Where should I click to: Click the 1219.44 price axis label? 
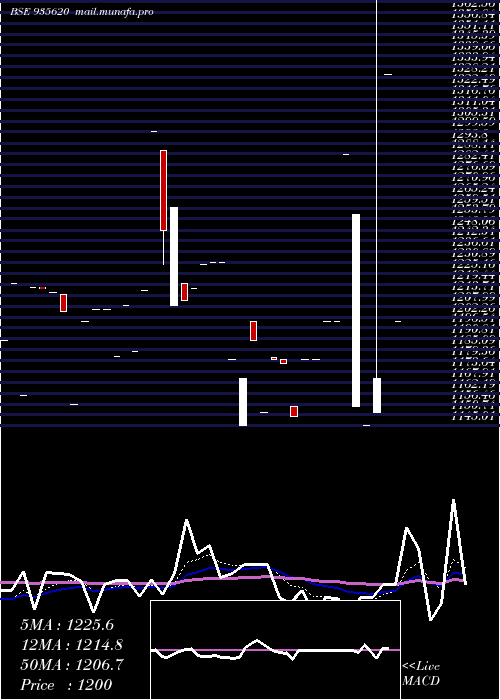(475, 278)
